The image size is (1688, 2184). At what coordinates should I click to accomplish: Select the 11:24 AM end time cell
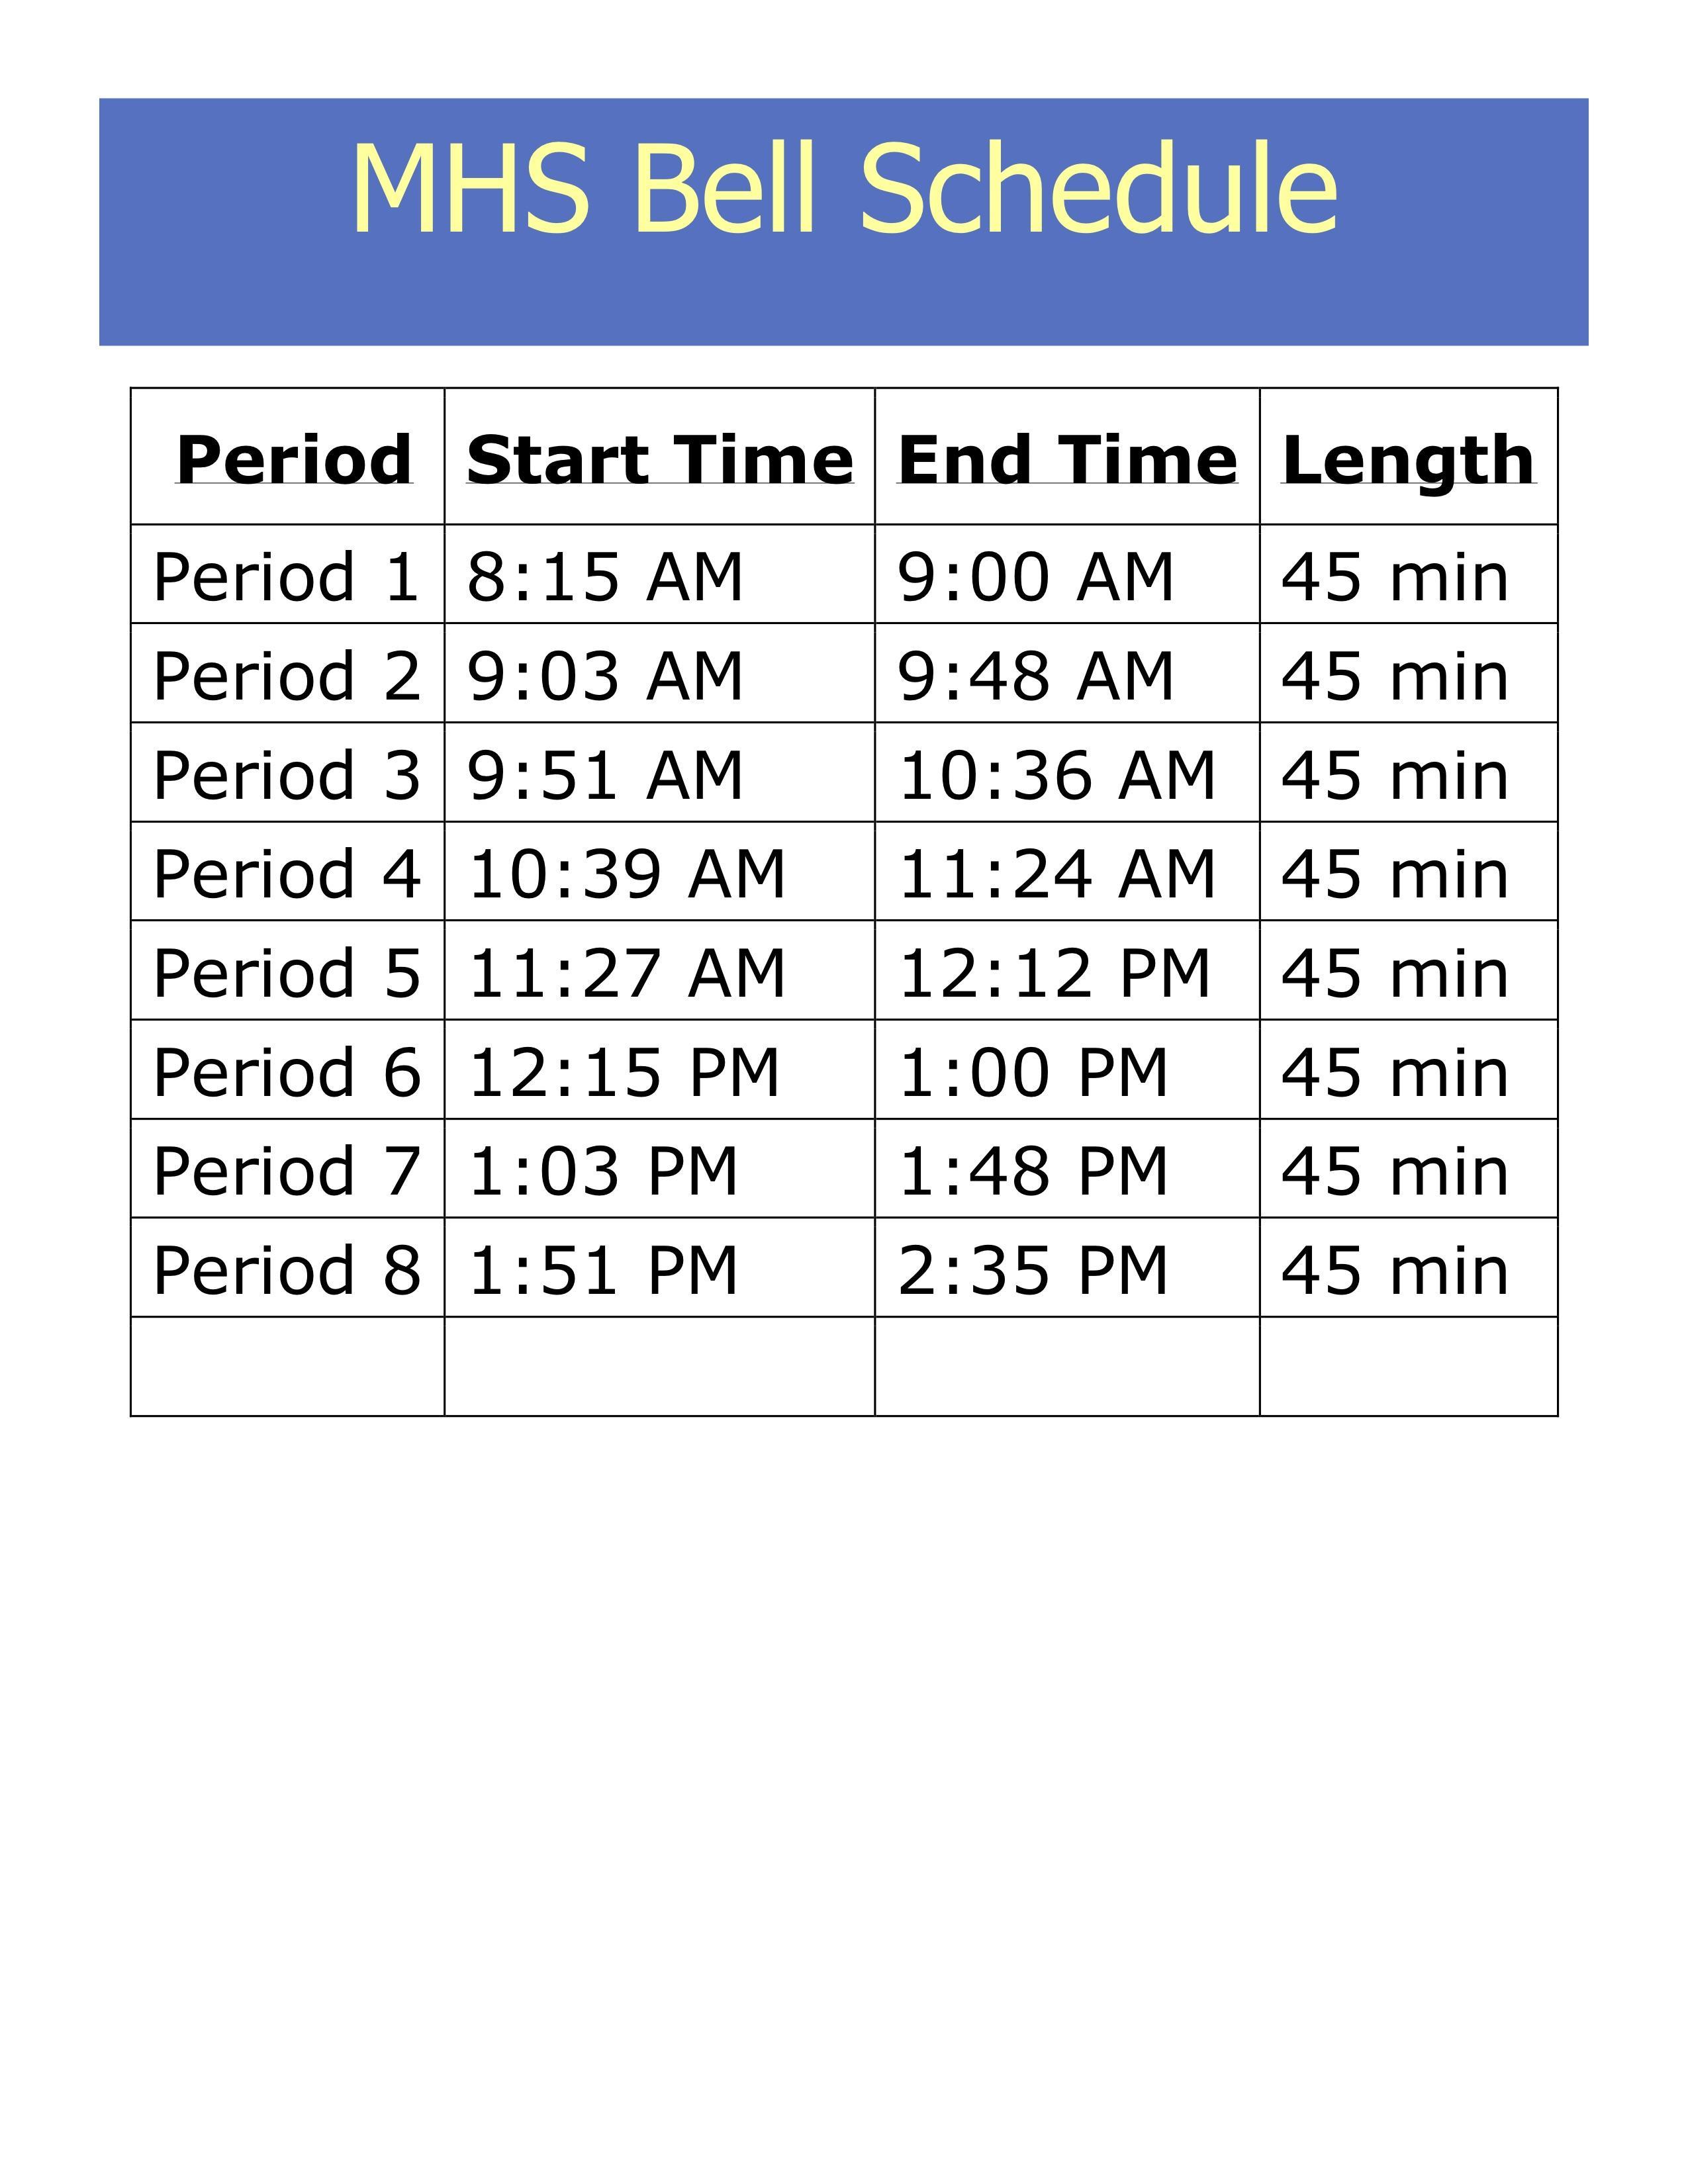point(1056,874)
